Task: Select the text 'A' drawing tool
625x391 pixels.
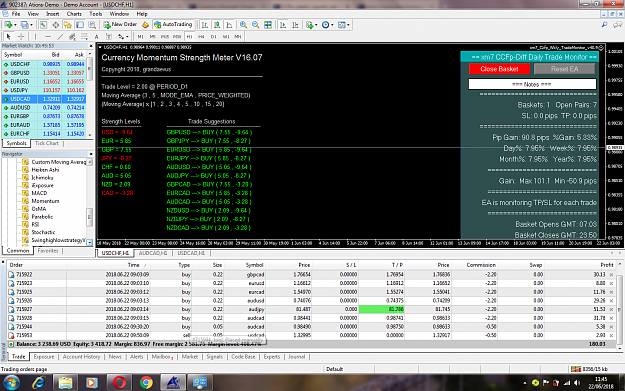Action: (96, 36)
